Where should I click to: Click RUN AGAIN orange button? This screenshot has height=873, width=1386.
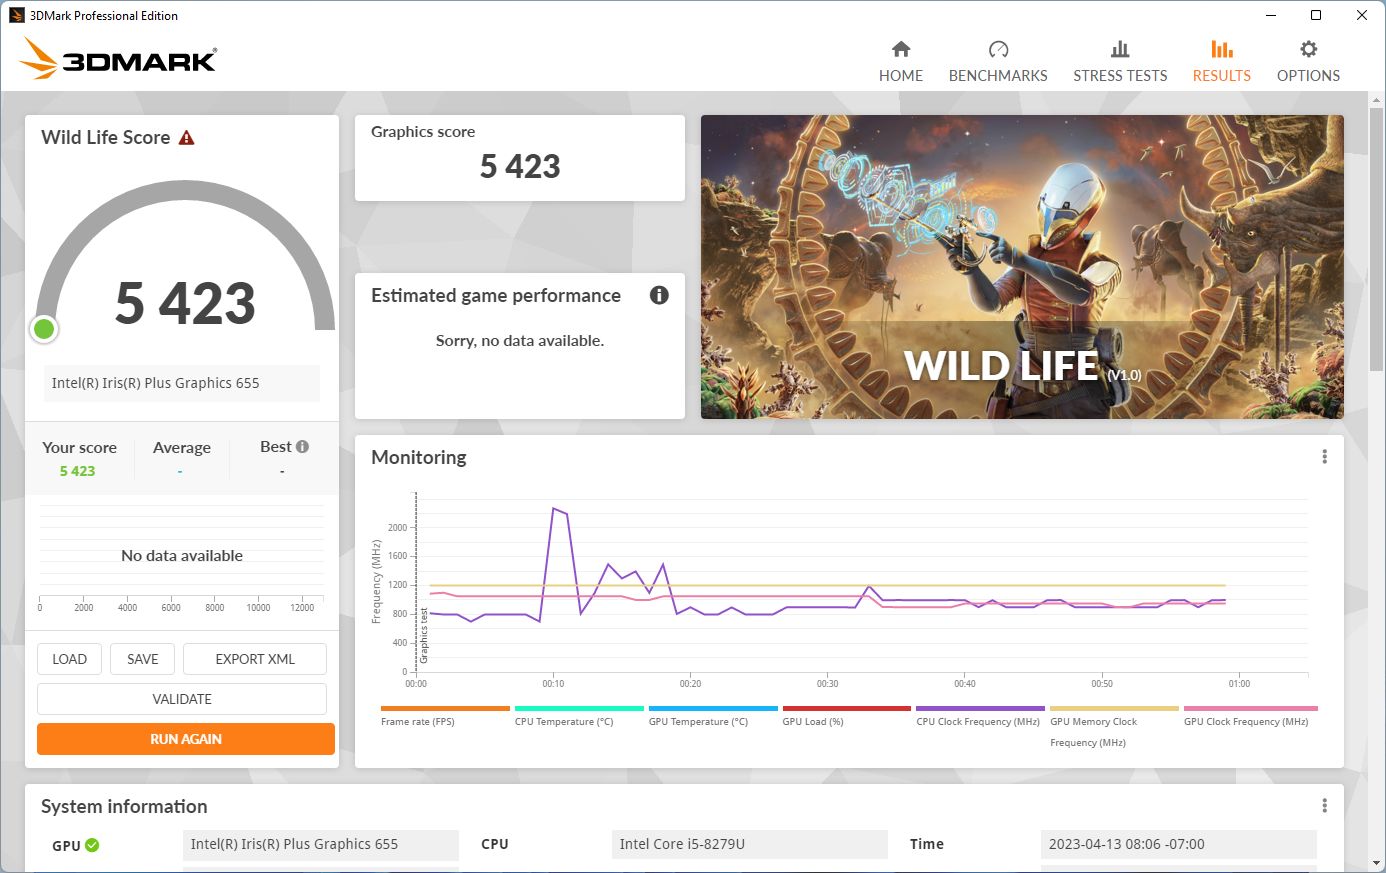186,739
